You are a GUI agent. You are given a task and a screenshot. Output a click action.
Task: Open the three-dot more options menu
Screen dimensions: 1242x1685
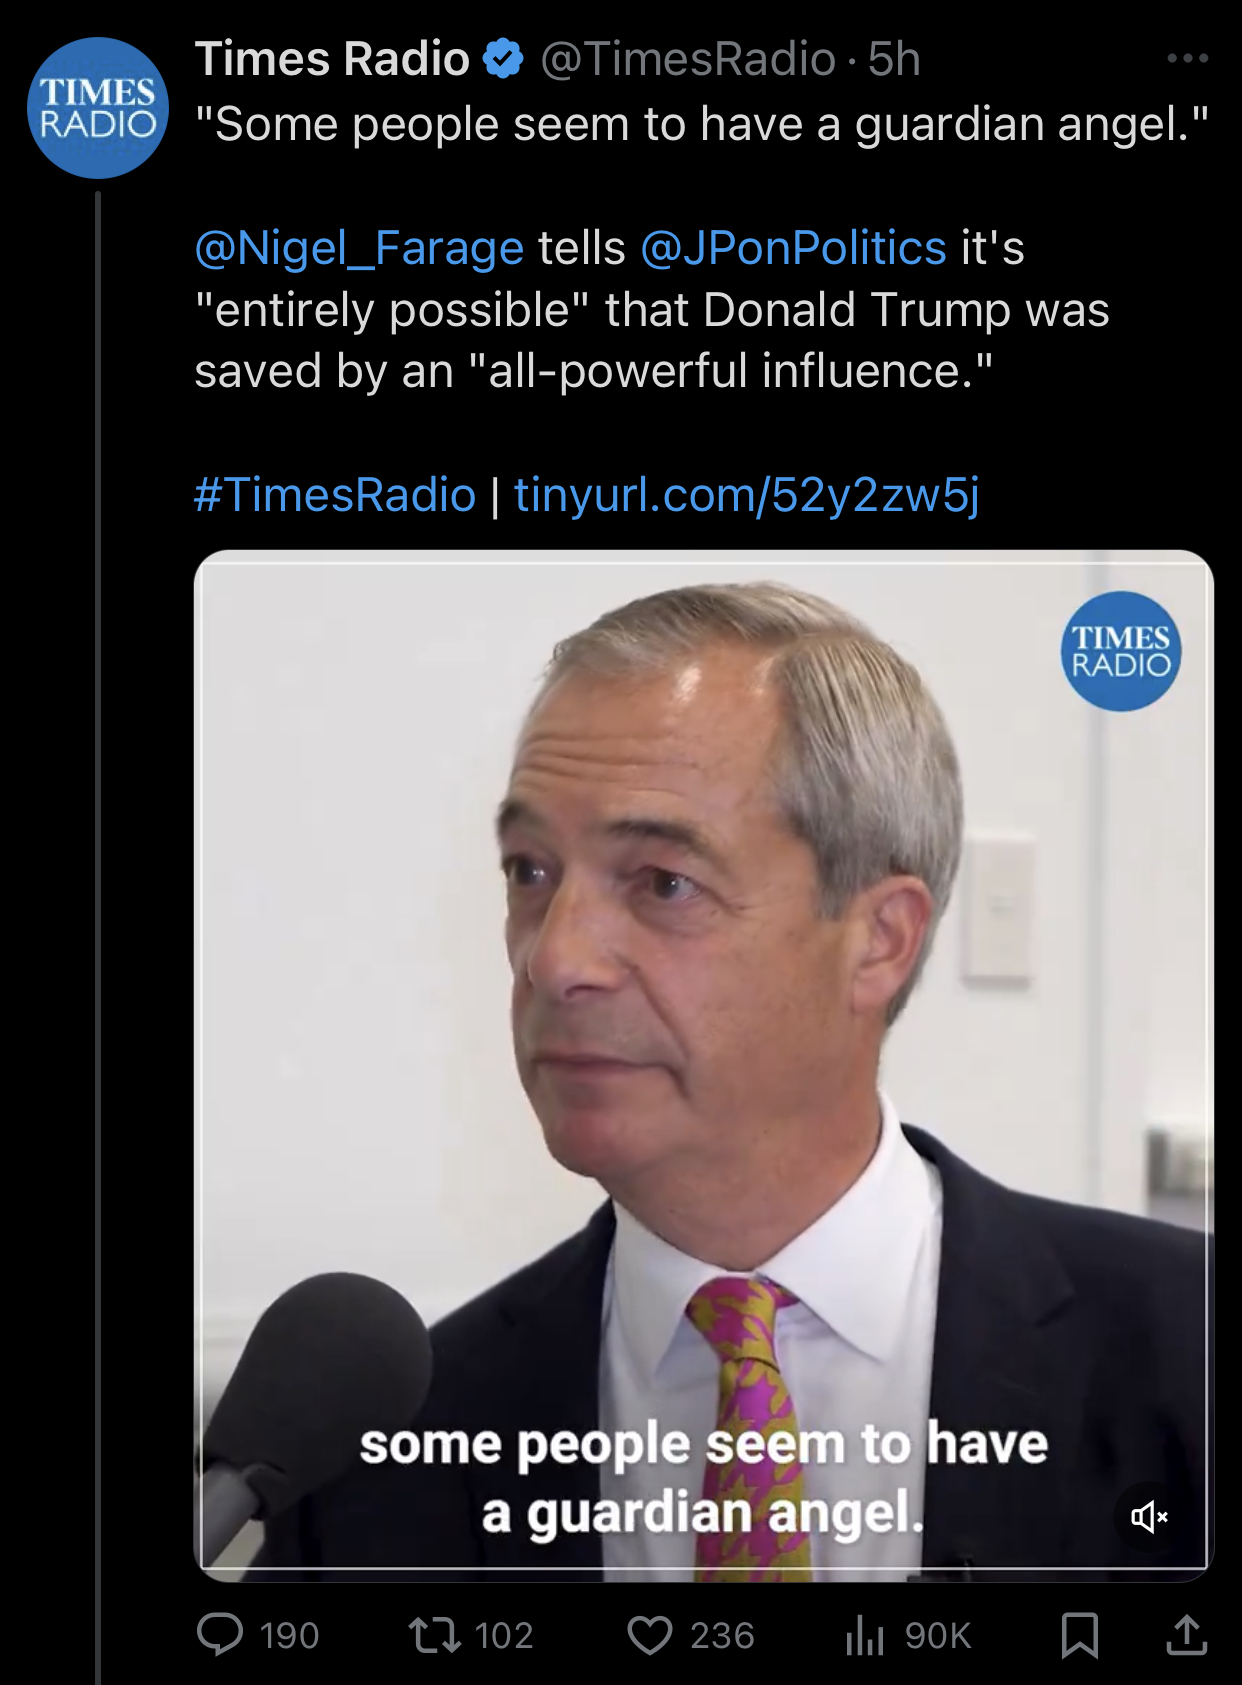point(1187,59)
